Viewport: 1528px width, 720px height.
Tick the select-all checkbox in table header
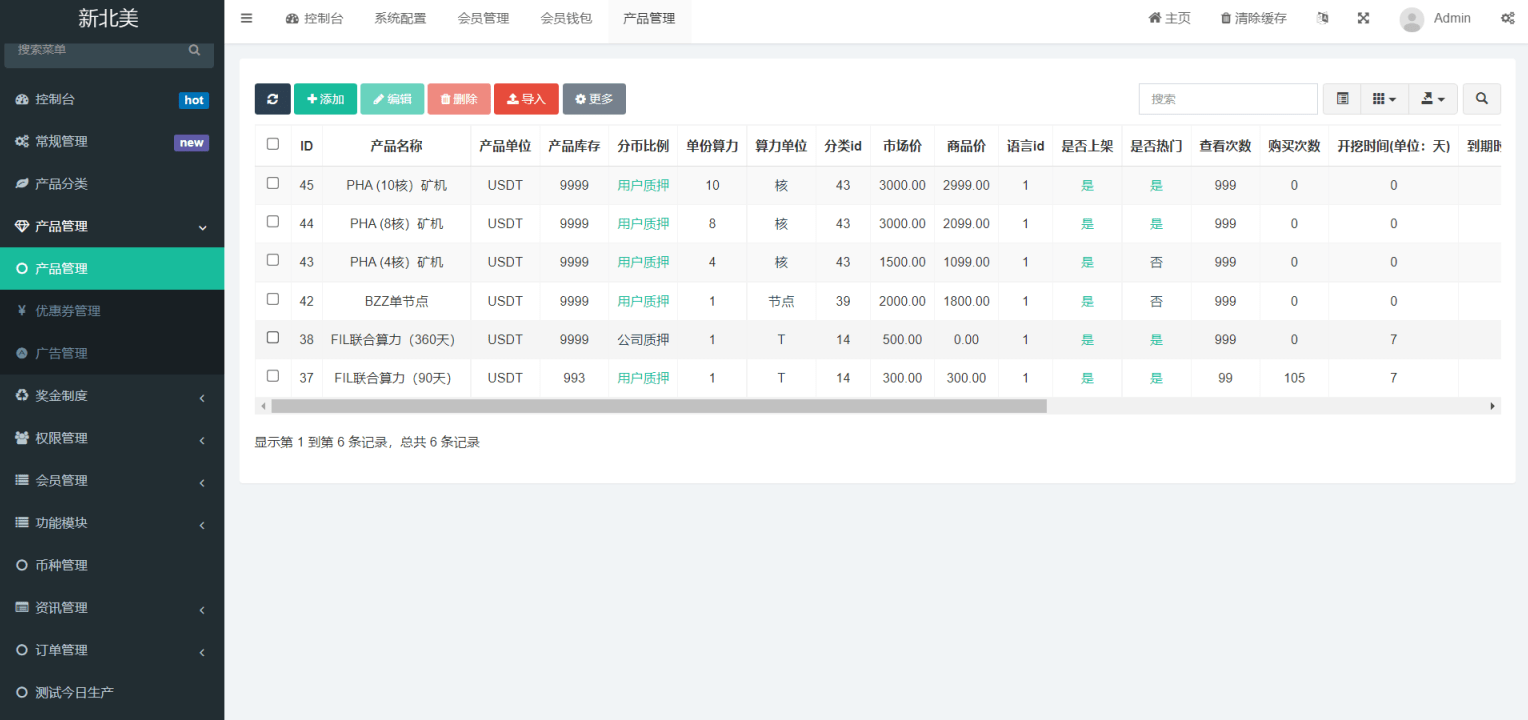click(273, 144)
